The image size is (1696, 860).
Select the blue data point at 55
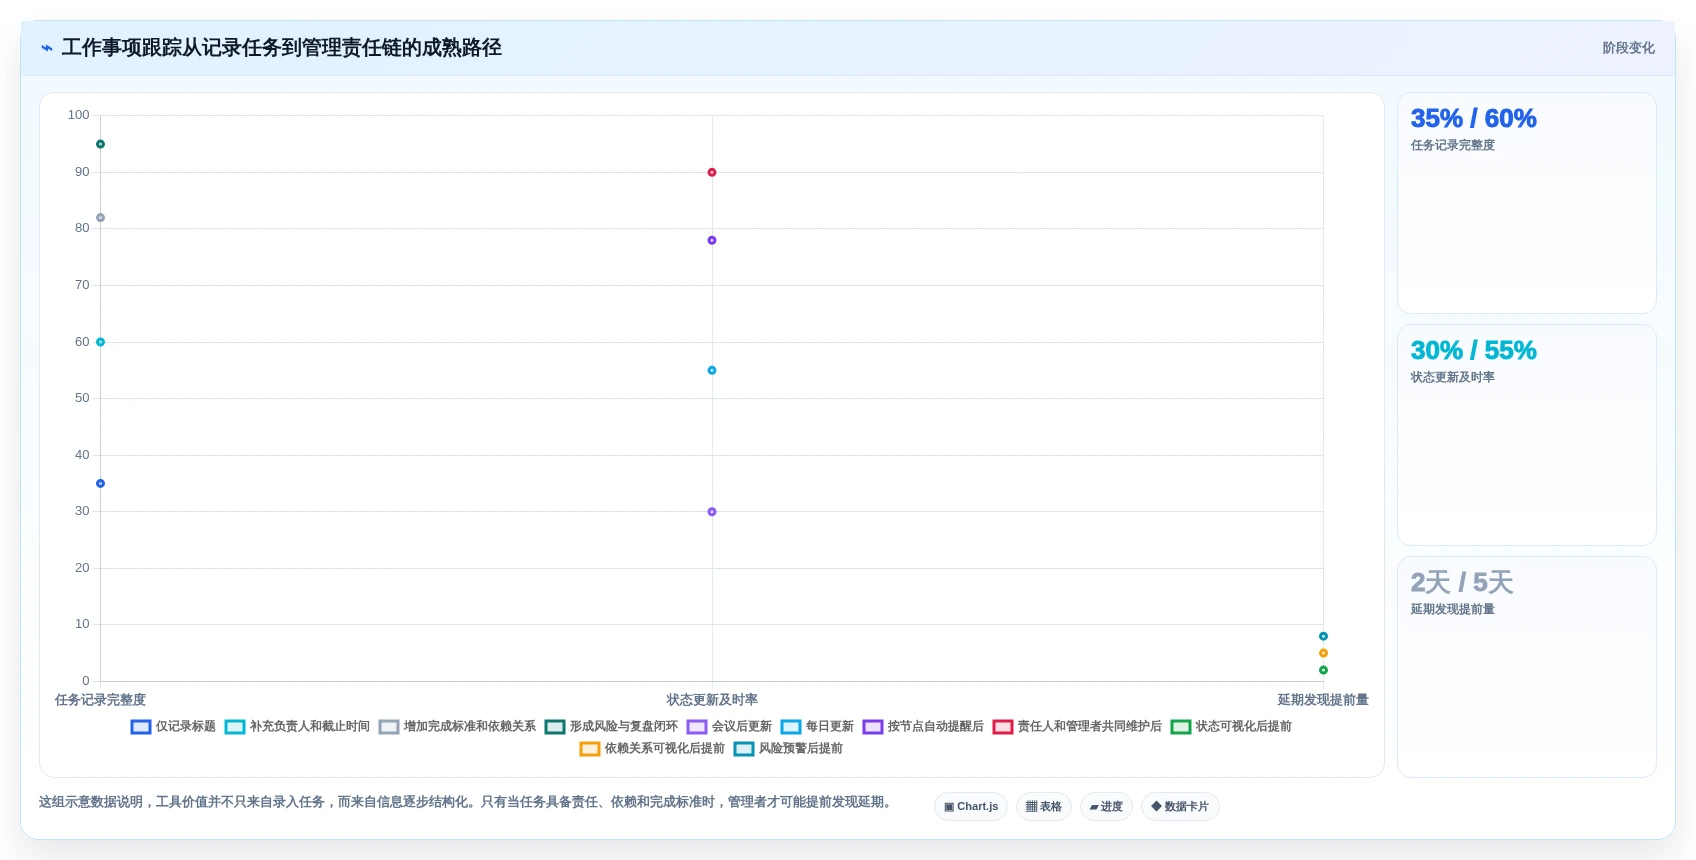coord(712,370)
